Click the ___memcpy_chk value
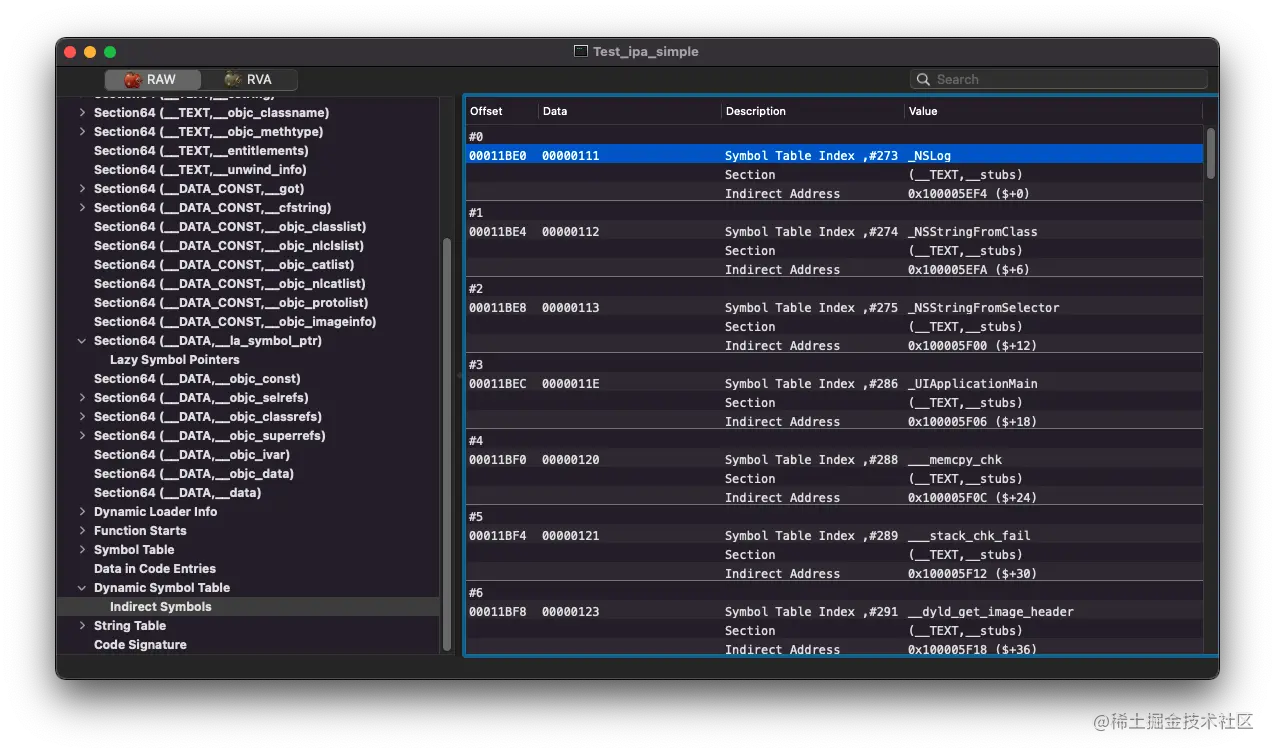 pos(954,459)
